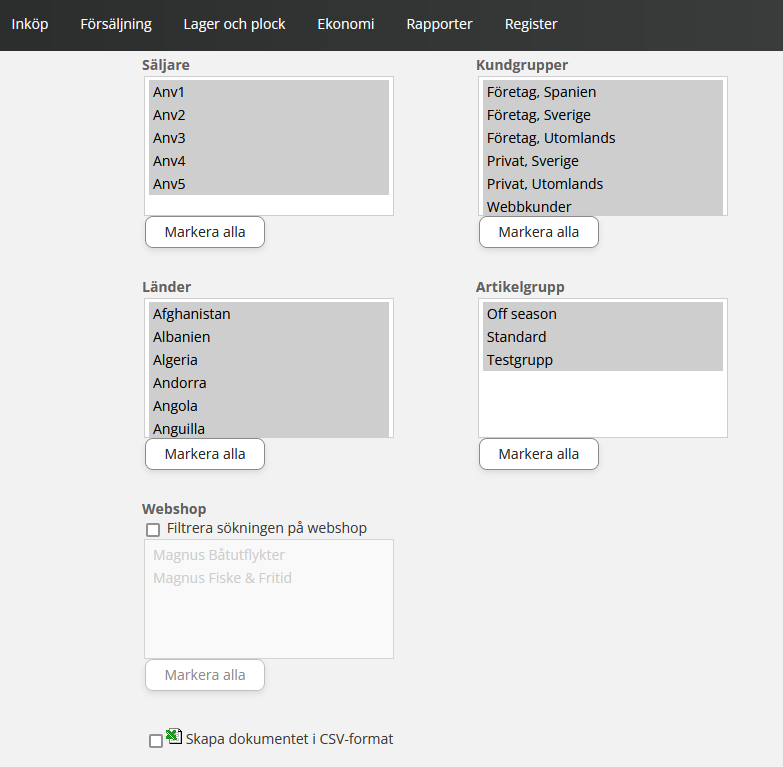Image resolution: width=783 pixels, height=767 pixels.
Task: Select 'Företag, Utomlands' in Kundgrupper
Action: coord(602,138)
